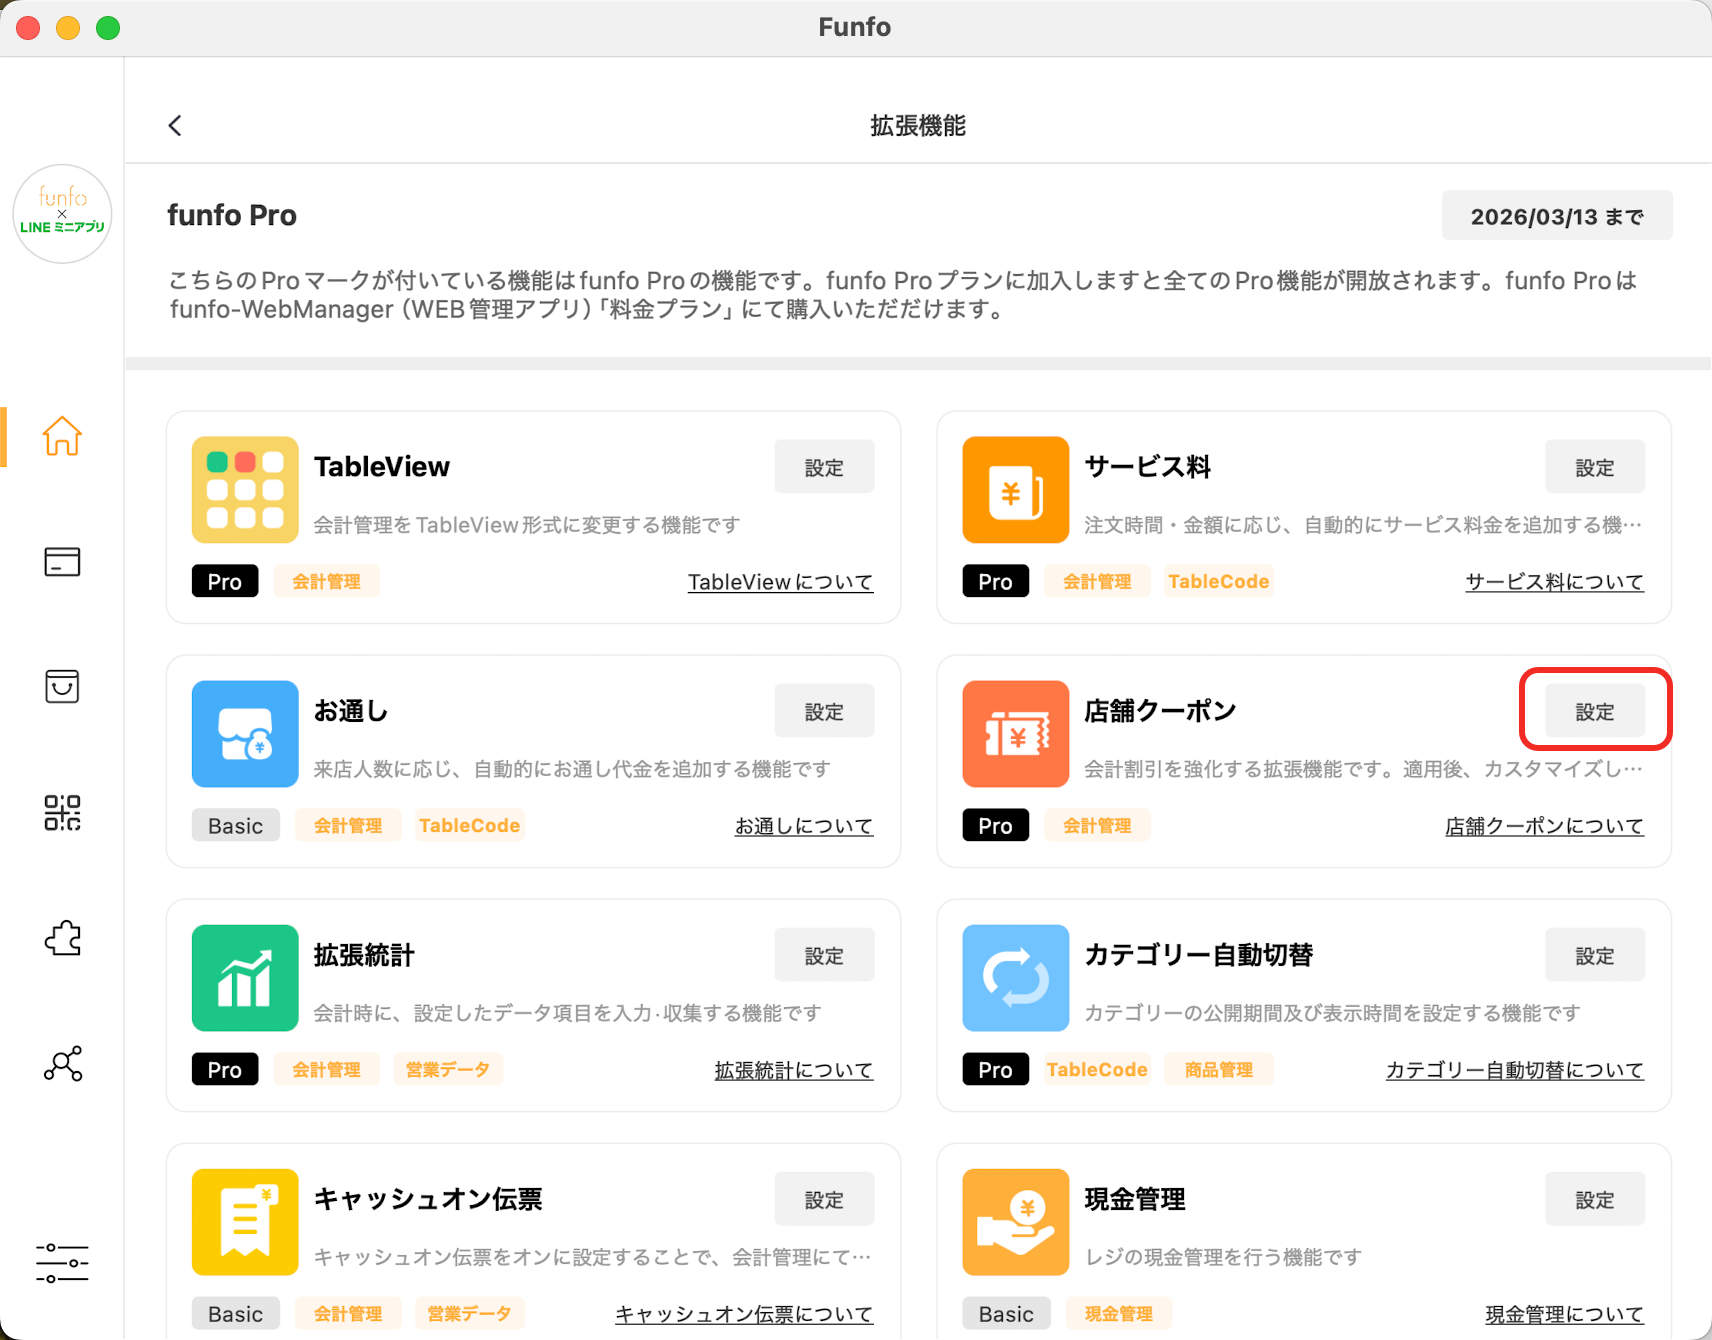This screenshot has width=1712, height=1340.
Task: Click the 2026/03/13 まで expiry badge
Action: tap(1557, 216)
